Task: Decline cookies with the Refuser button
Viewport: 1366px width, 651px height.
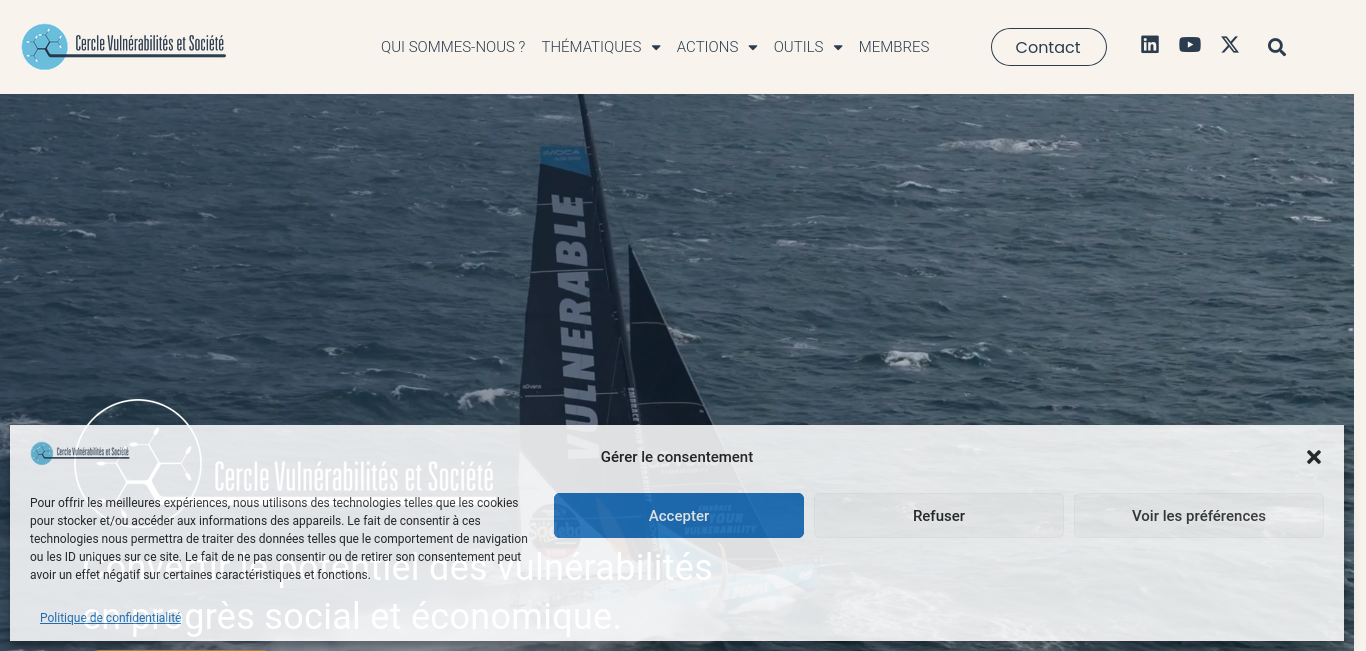Action: tap(939, 516)
